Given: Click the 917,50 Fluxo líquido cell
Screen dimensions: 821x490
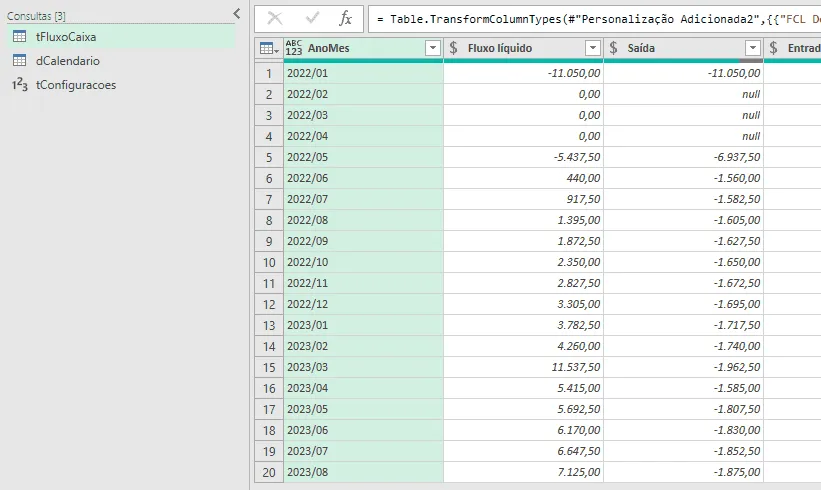Looking at the screenshot, I should (x=524, y=199).
